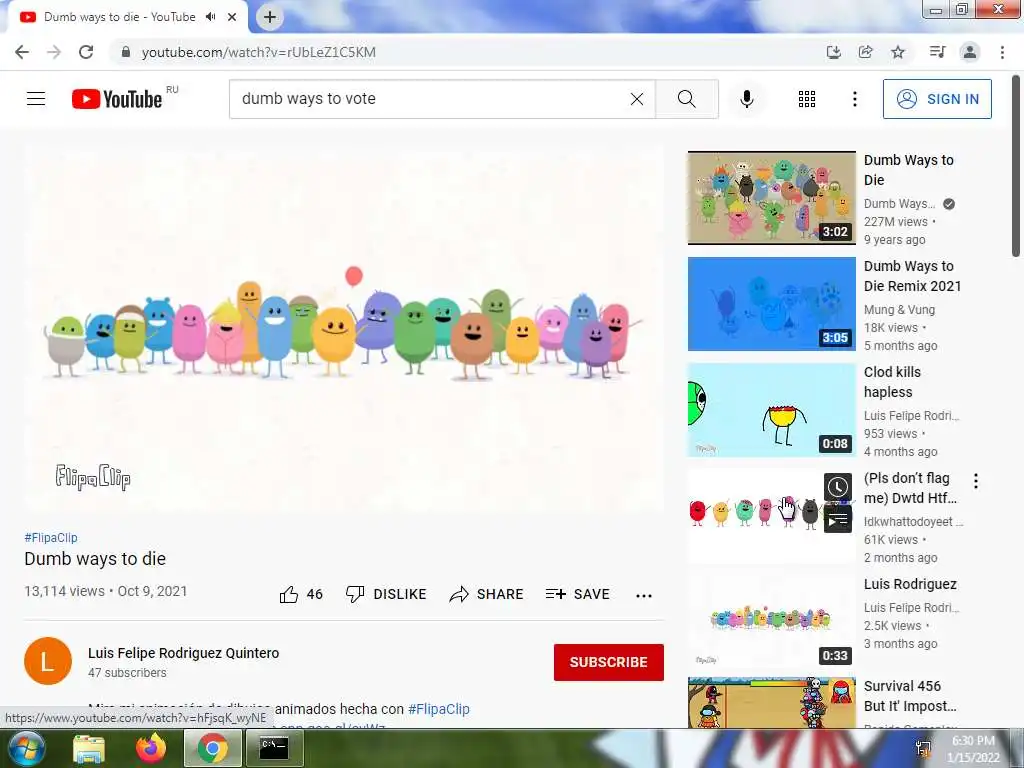Open a new tab with plus button
The width and height of the screenshot is (1024, 768).
(270, 17)
